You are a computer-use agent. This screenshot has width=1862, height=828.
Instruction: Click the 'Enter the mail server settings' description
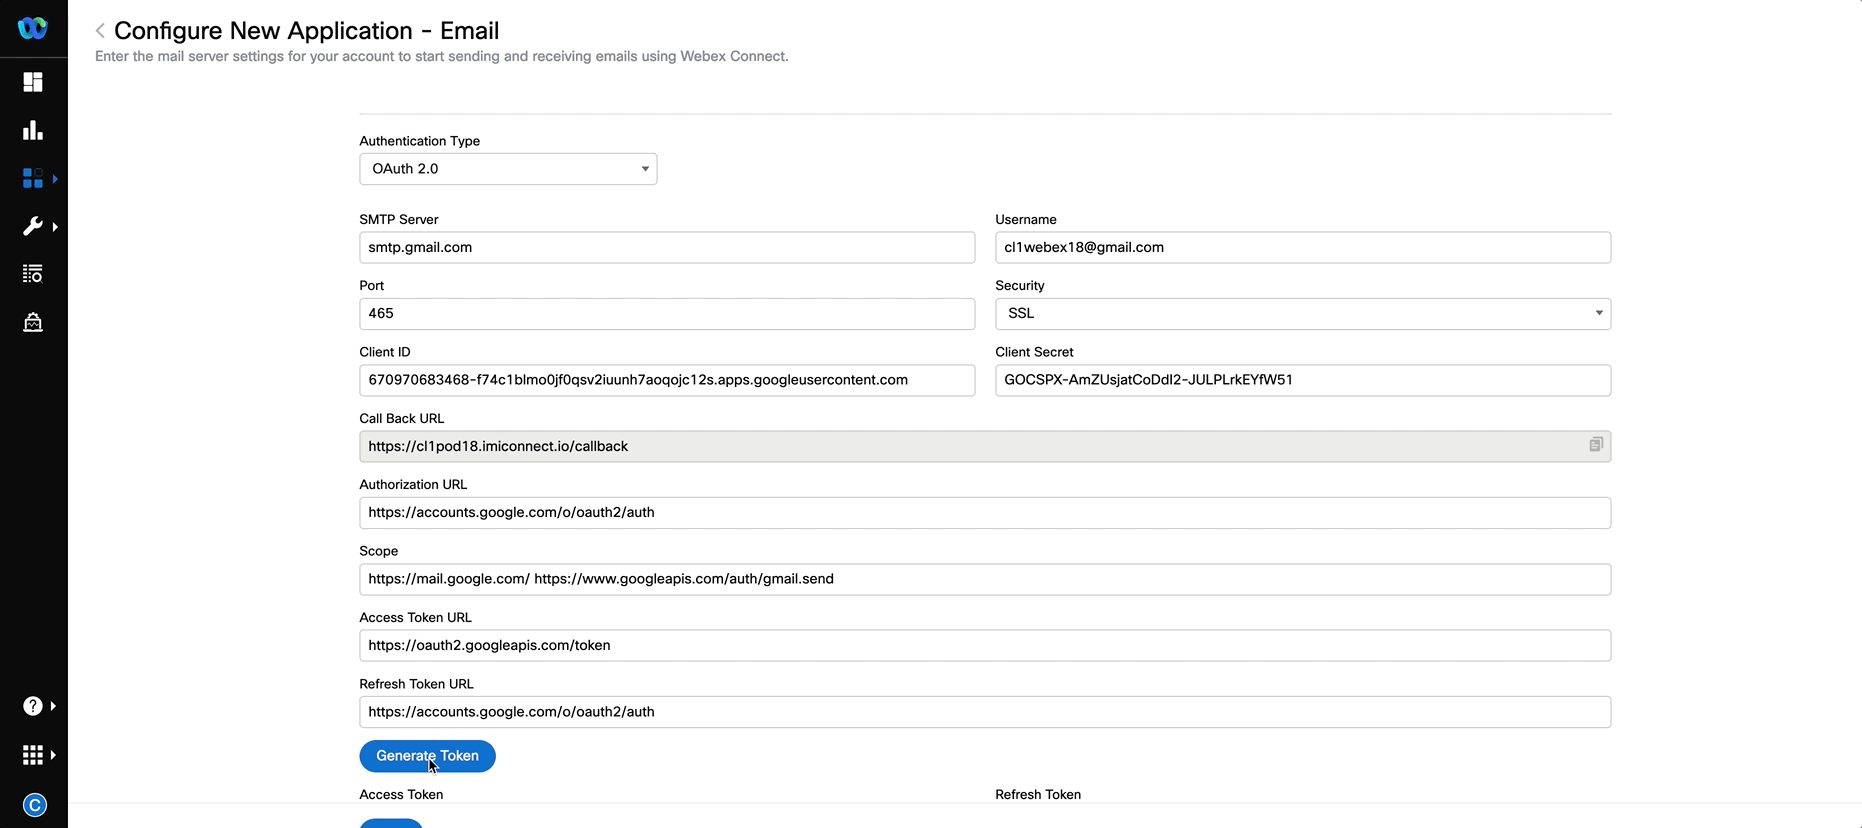(x=442, y=56)
